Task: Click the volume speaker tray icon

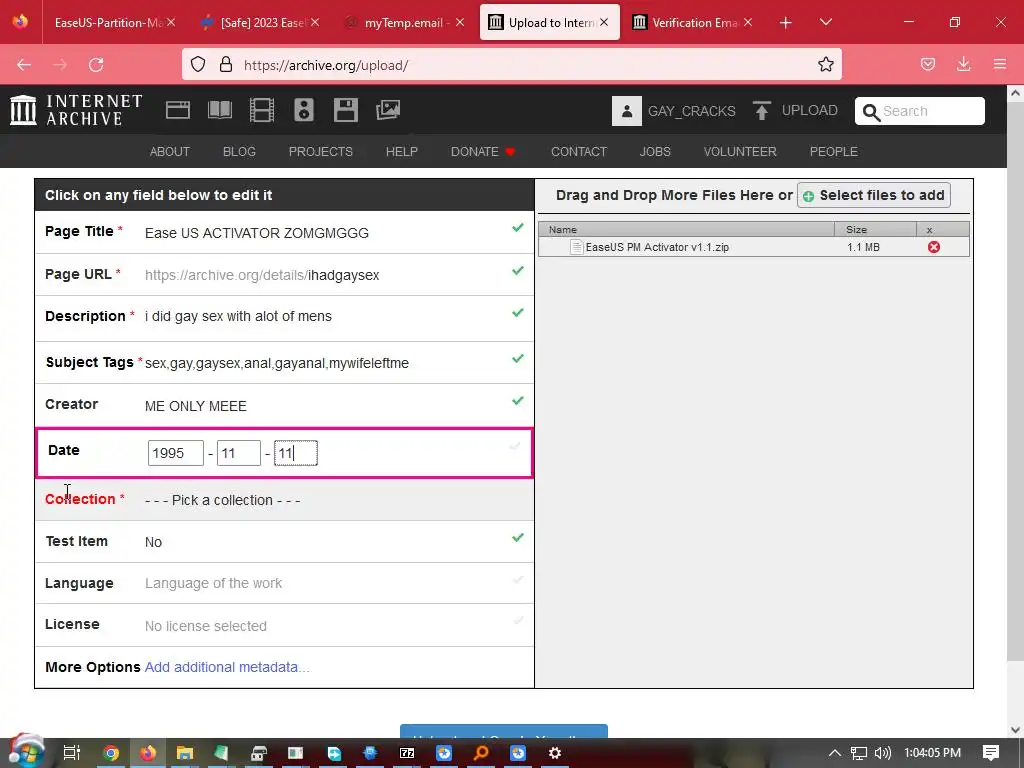Action: click(x=882, y=753)
